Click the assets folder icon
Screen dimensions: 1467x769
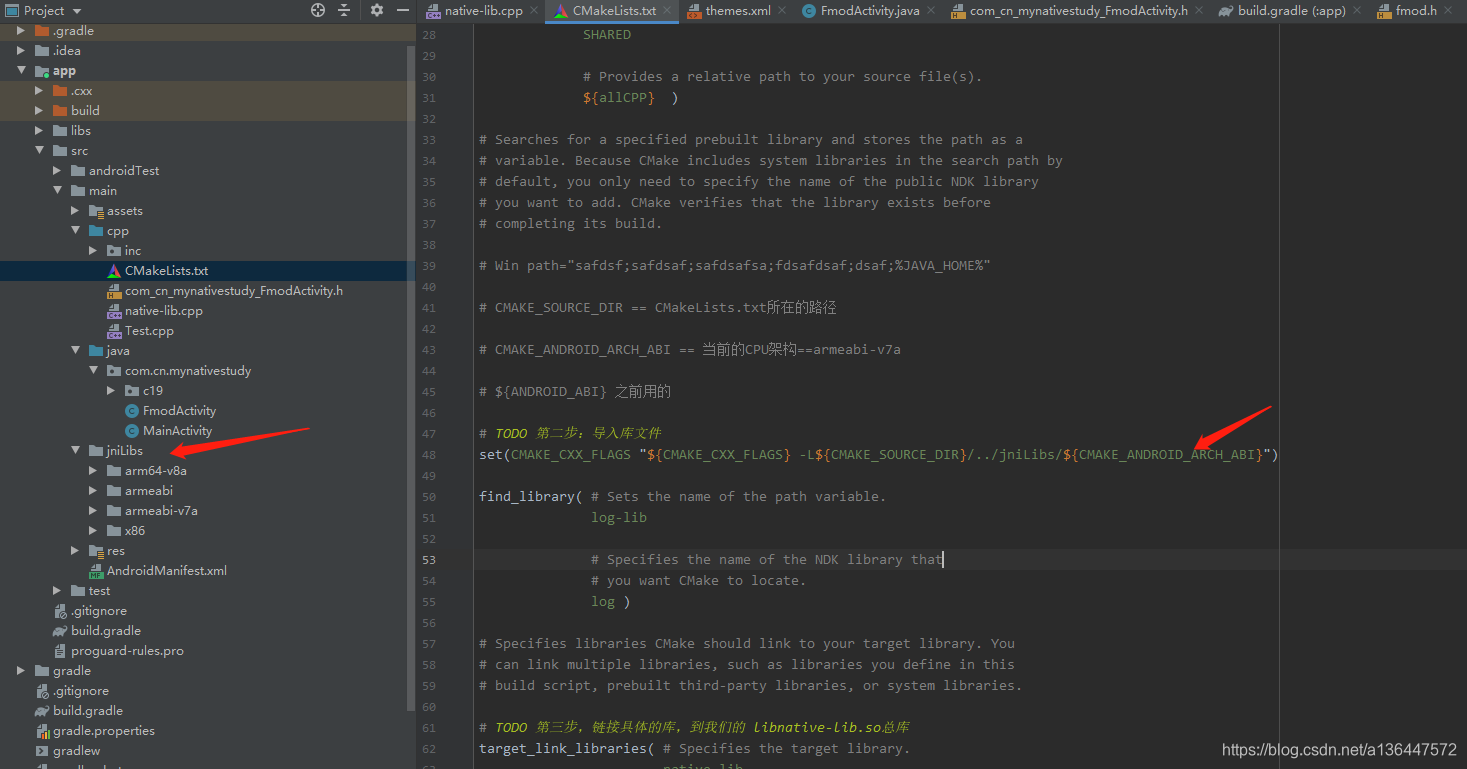pos(96,211)
